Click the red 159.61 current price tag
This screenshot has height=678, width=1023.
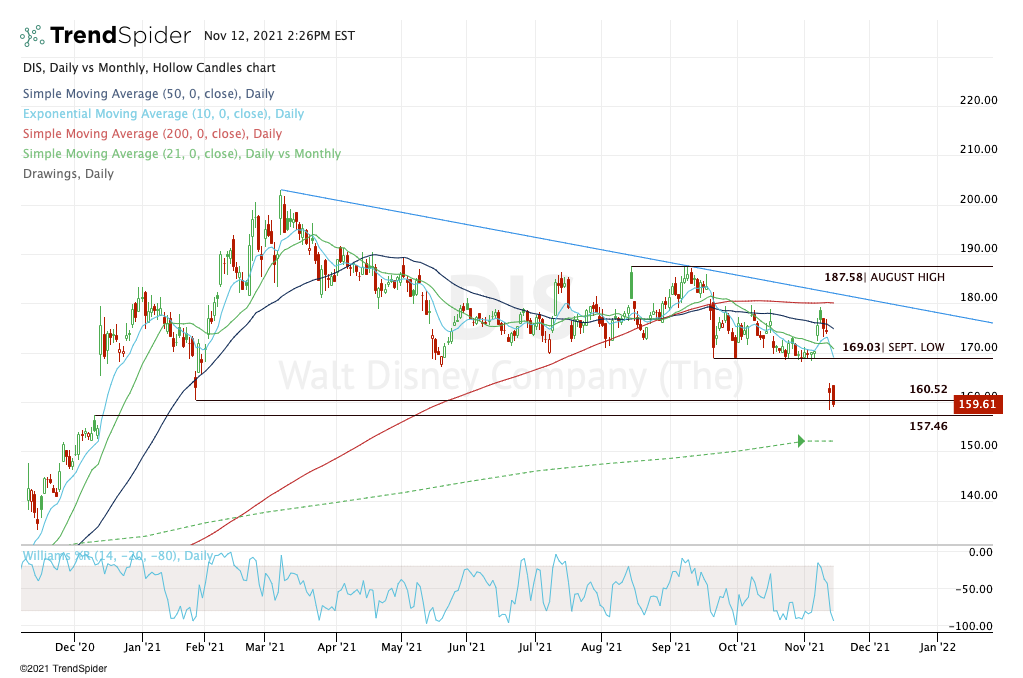(979, 405)
